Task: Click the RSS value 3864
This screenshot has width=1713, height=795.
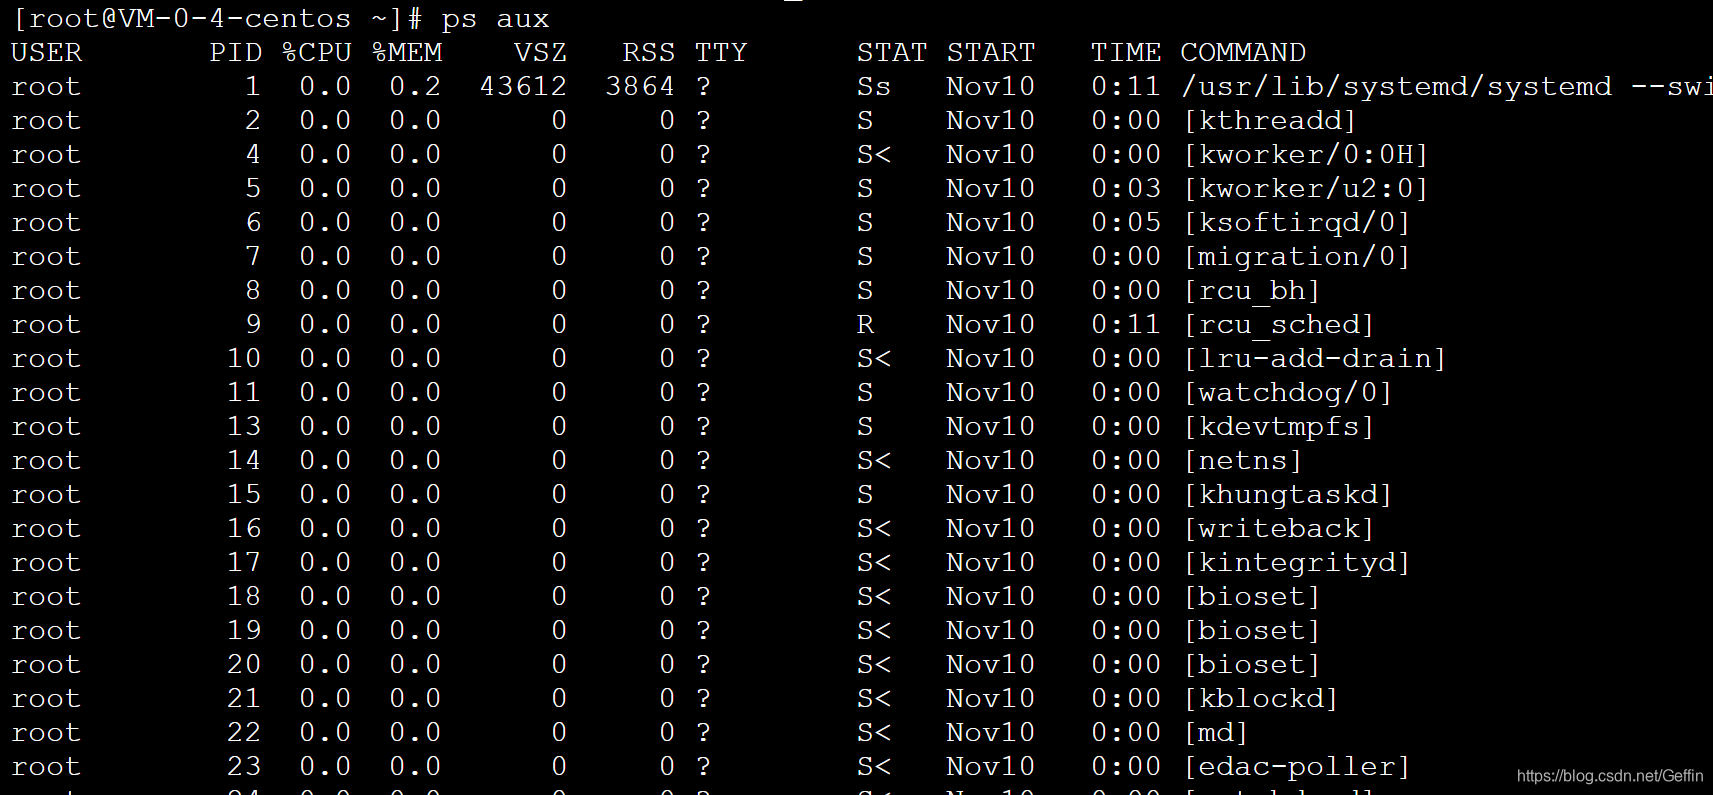Action: [640, 86]
